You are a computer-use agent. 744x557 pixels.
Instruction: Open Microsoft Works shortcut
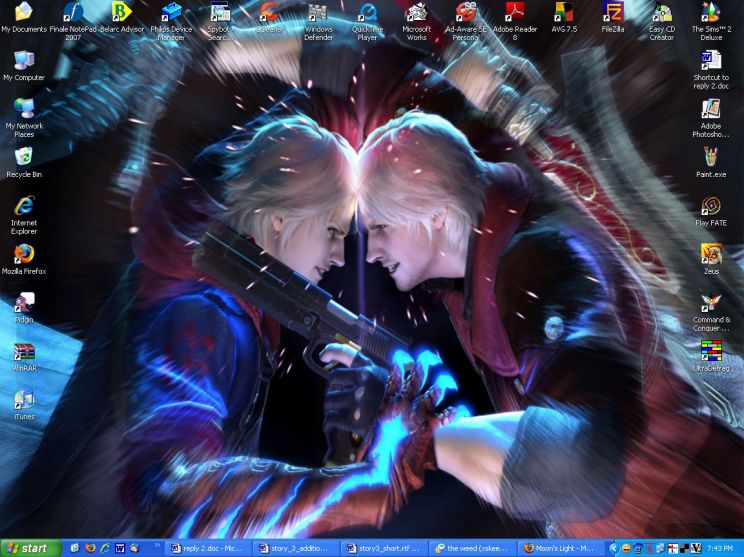coord(417,20)
